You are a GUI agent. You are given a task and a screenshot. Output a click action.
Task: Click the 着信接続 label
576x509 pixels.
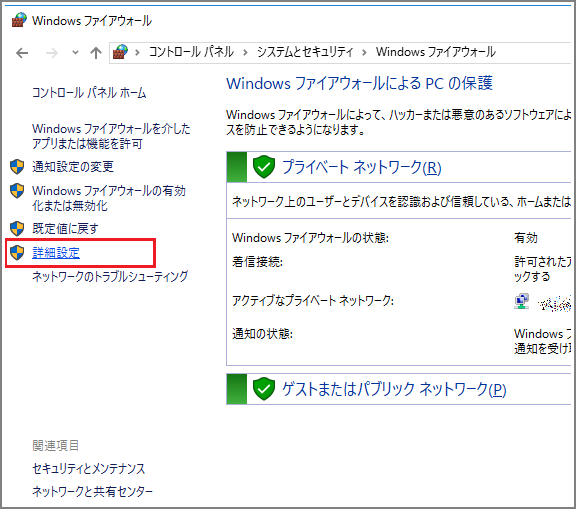(258, 262)
